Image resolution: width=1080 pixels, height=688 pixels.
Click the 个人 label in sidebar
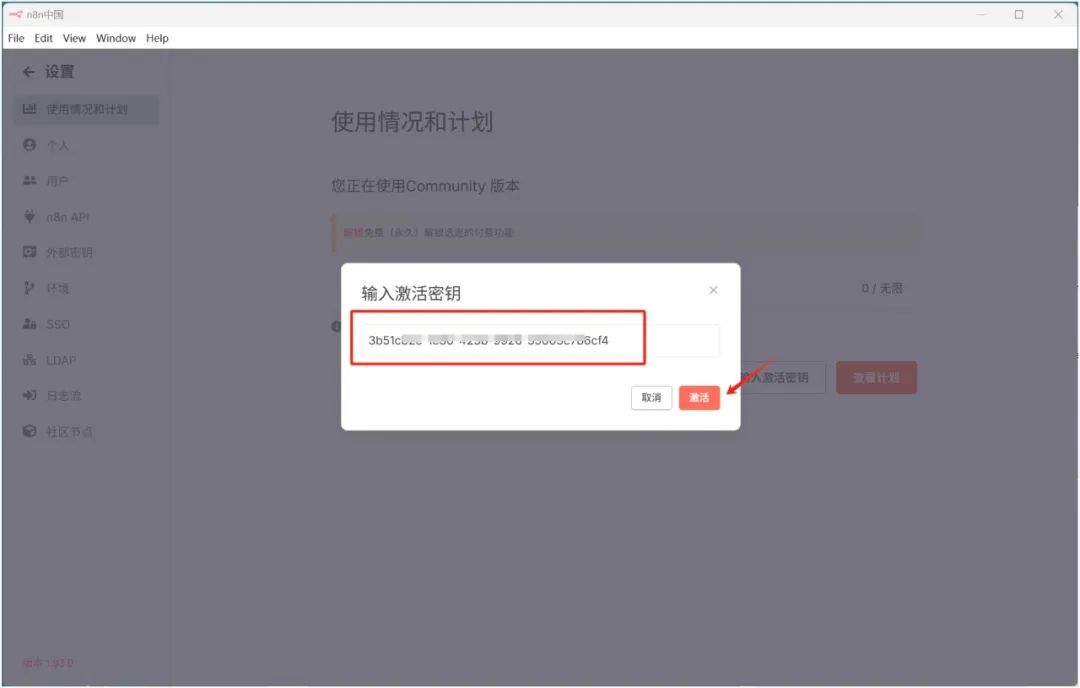[x=58, y=145]
